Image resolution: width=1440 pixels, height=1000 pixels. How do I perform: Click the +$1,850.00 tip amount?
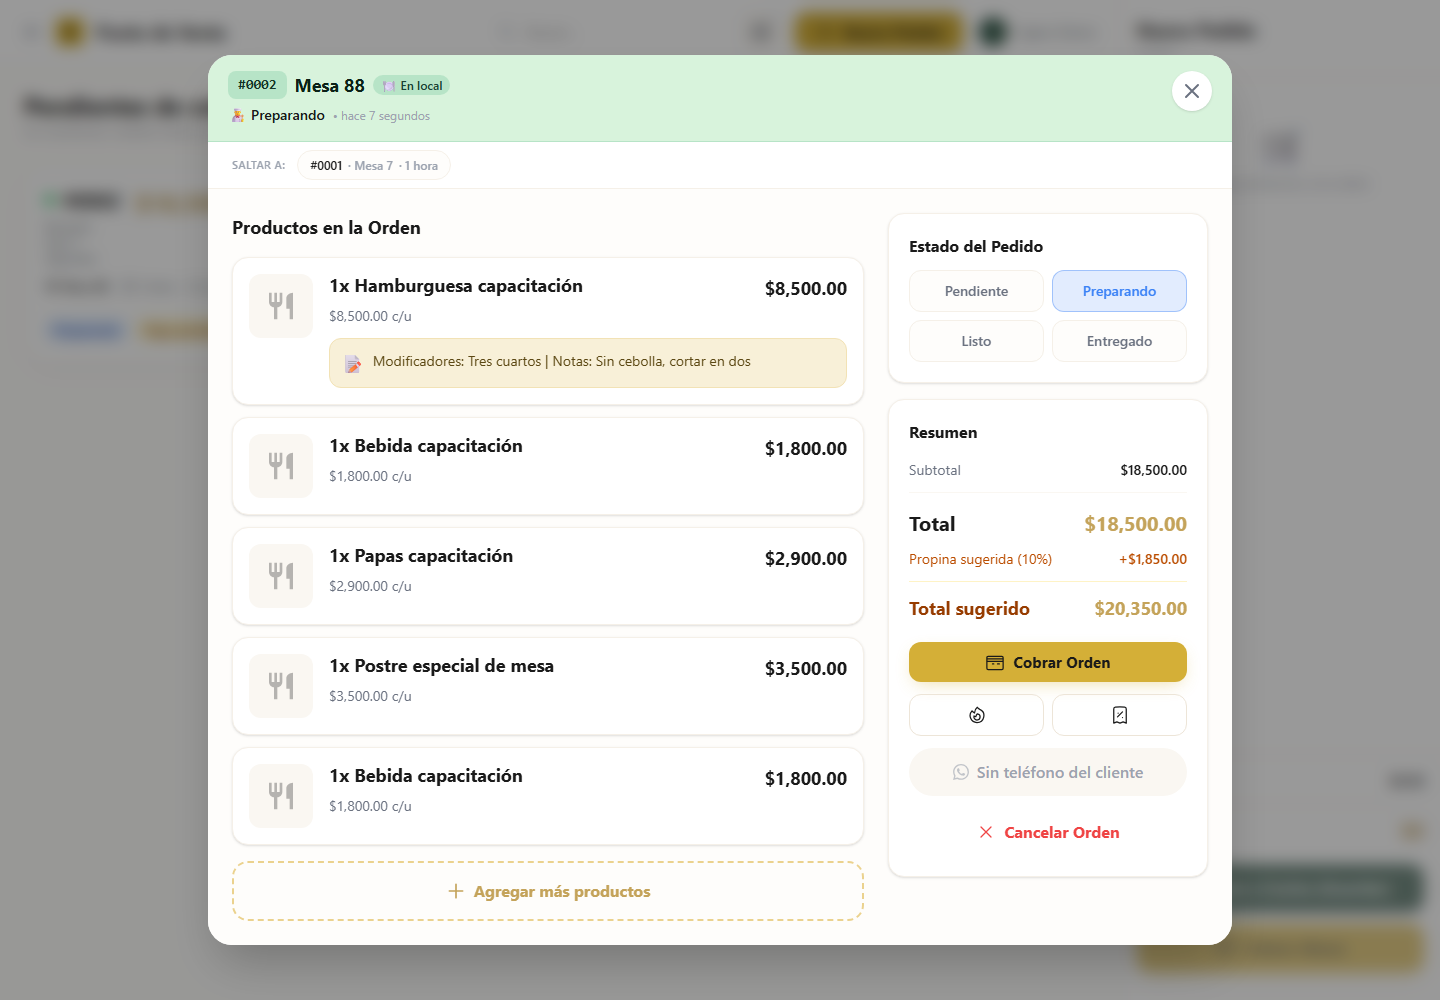coord(1153,559)
